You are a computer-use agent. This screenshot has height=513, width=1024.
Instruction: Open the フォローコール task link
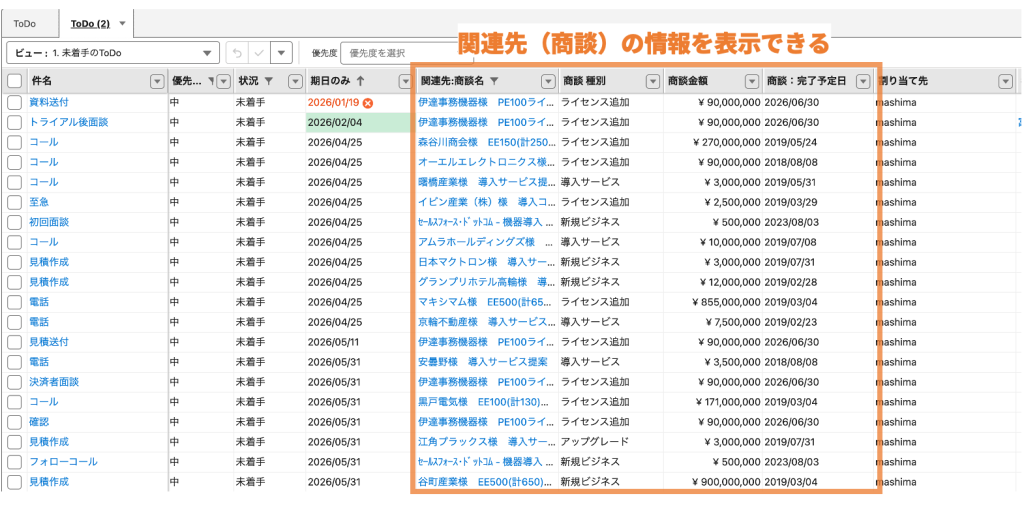click(x=63, y=462)
